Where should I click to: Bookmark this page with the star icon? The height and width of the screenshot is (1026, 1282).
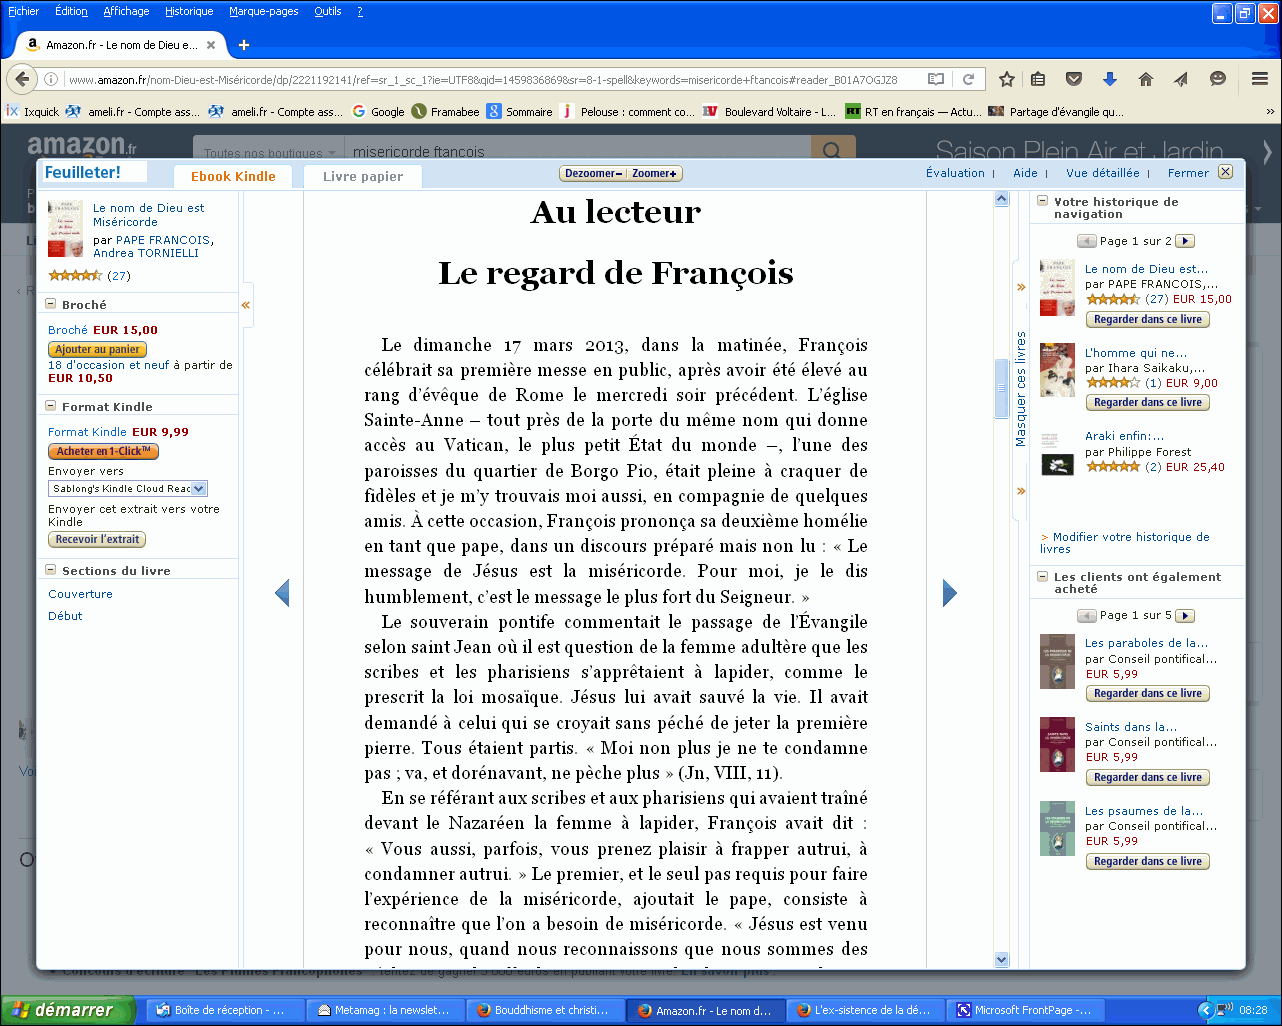point(1007,79)
